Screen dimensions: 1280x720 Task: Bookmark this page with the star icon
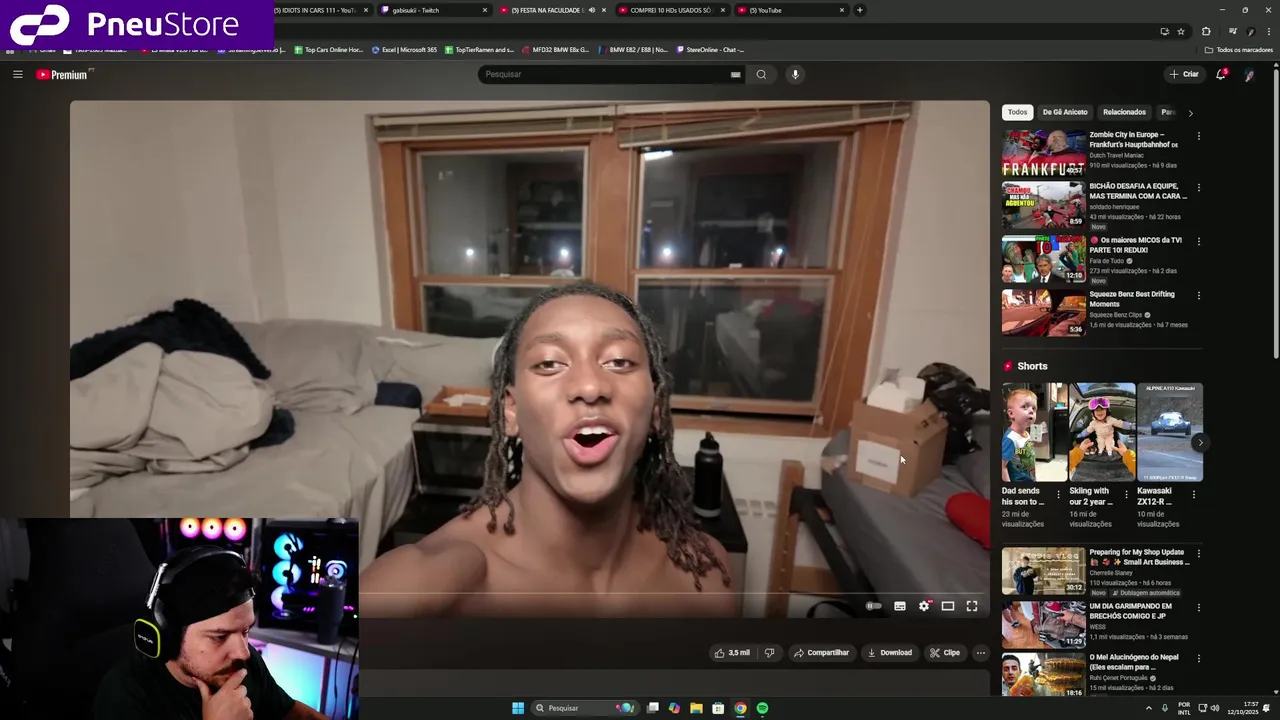click(1181, 32)
